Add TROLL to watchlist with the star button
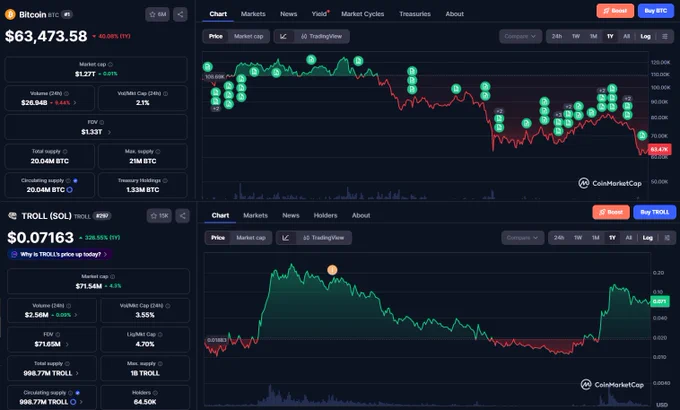This screenshot has width=680, height=410. pyautogui.click(x=159, y=216)
